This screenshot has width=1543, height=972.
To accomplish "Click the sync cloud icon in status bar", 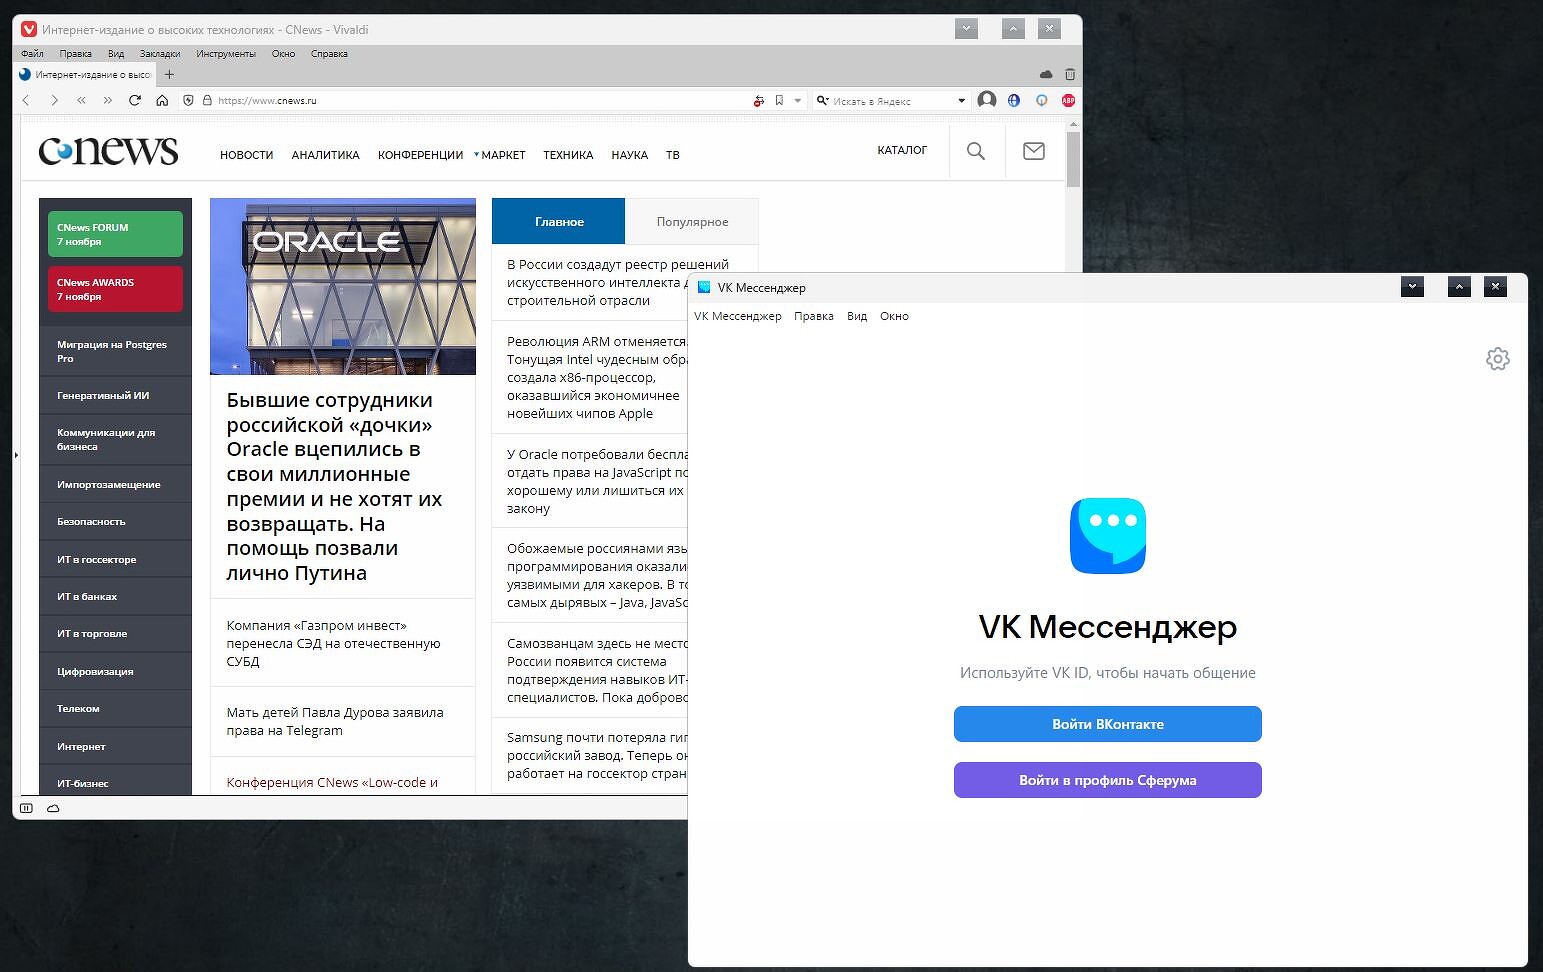I will coord(53,808).
